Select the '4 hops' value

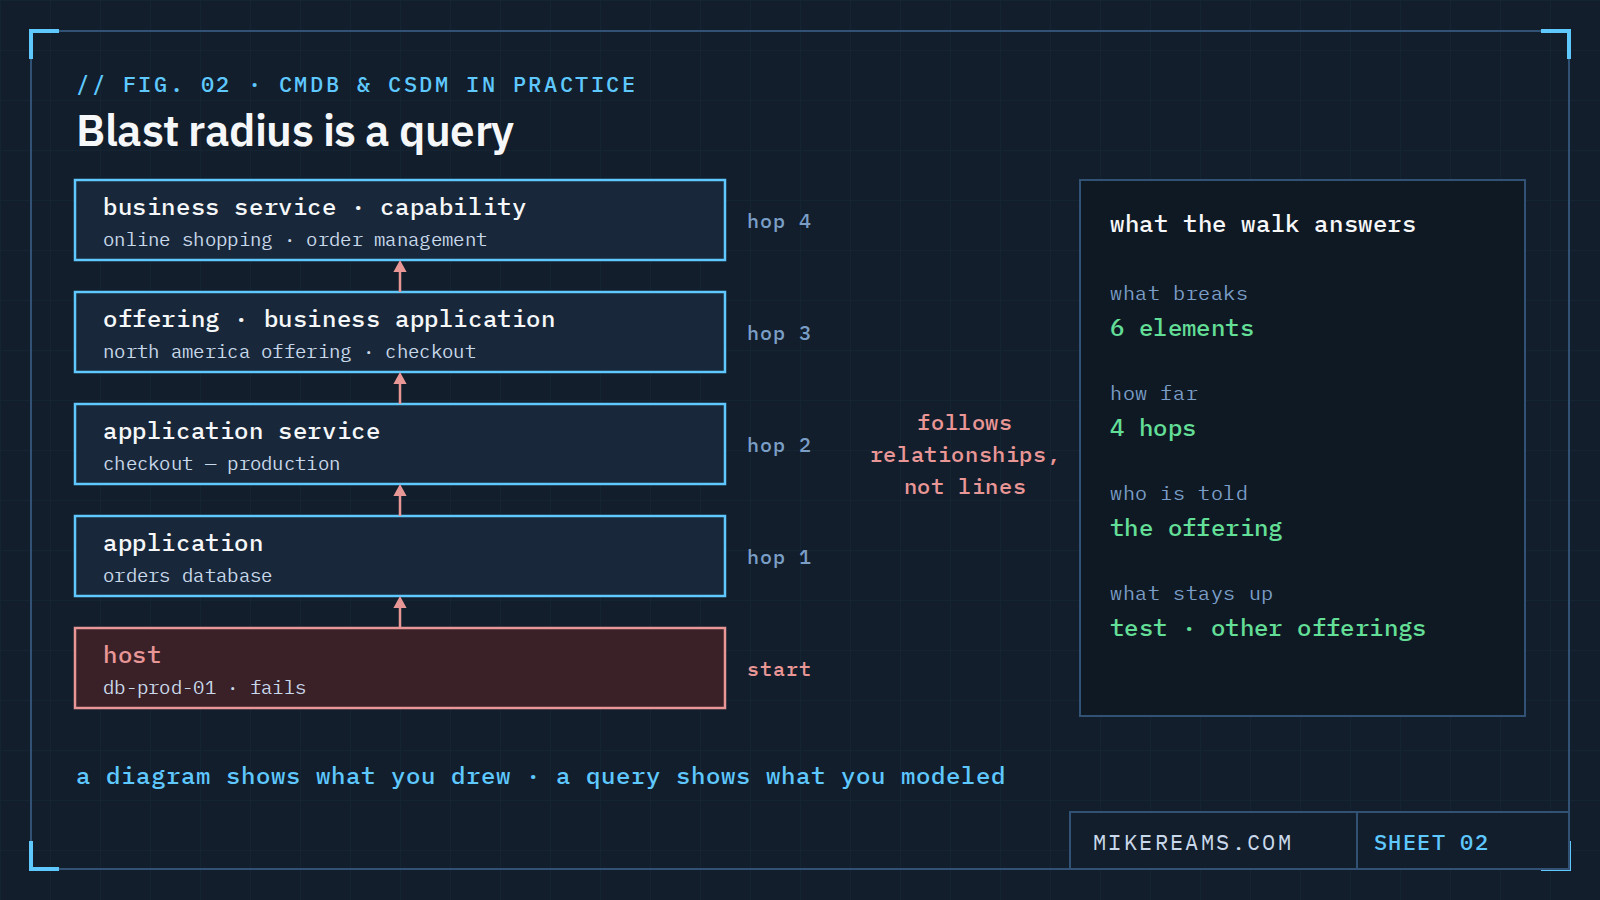tap(1152, 428)
